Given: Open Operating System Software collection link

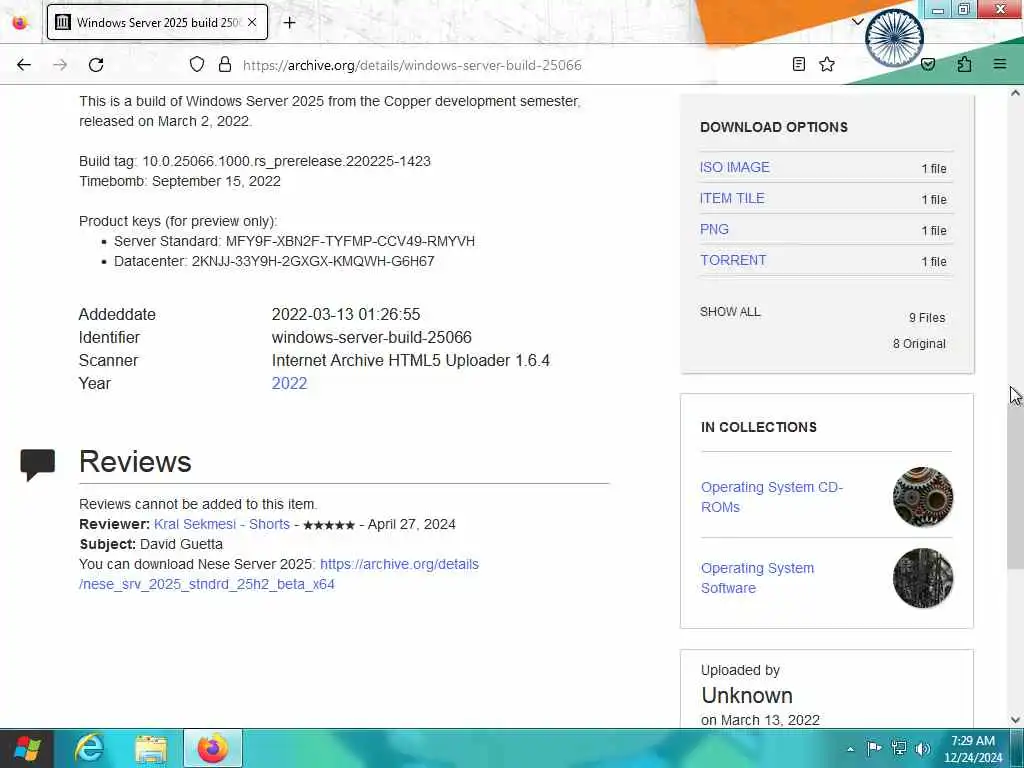Looking at the screenshot, I should click(x=757, y=578).
